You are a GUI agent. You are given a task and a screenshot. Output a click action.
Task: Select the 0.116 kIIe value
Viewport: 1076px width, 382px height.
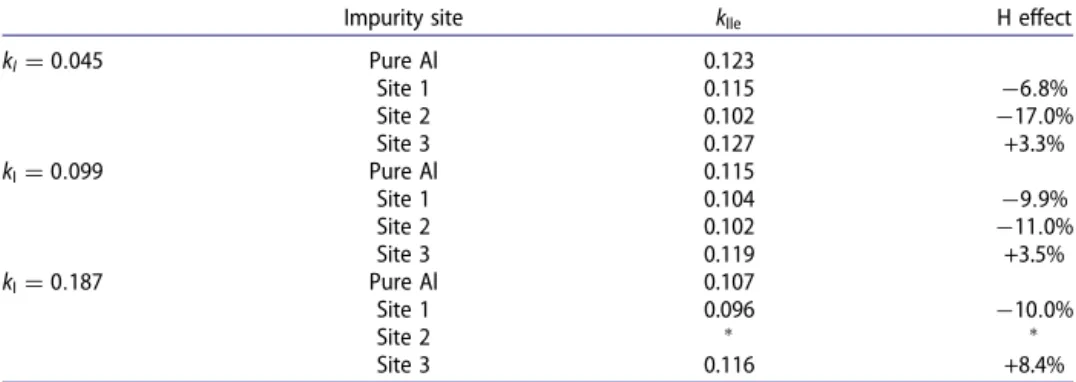pyautogui.click(x=729, y=365)
